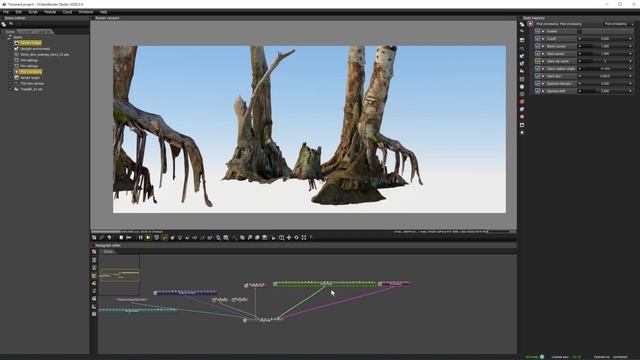Toggle the Glare power row checkbox

point(538,53)
